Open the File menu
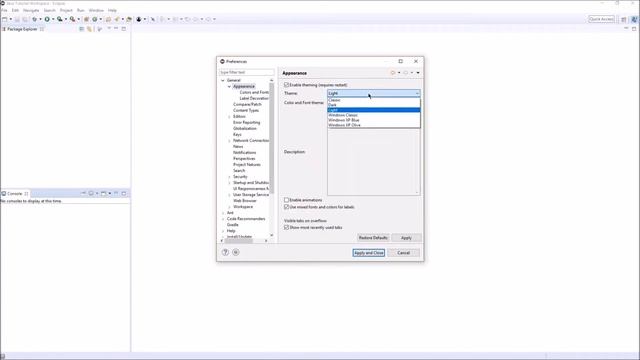Viewport: 640px width, 360px height. click(x=4, y=10)
